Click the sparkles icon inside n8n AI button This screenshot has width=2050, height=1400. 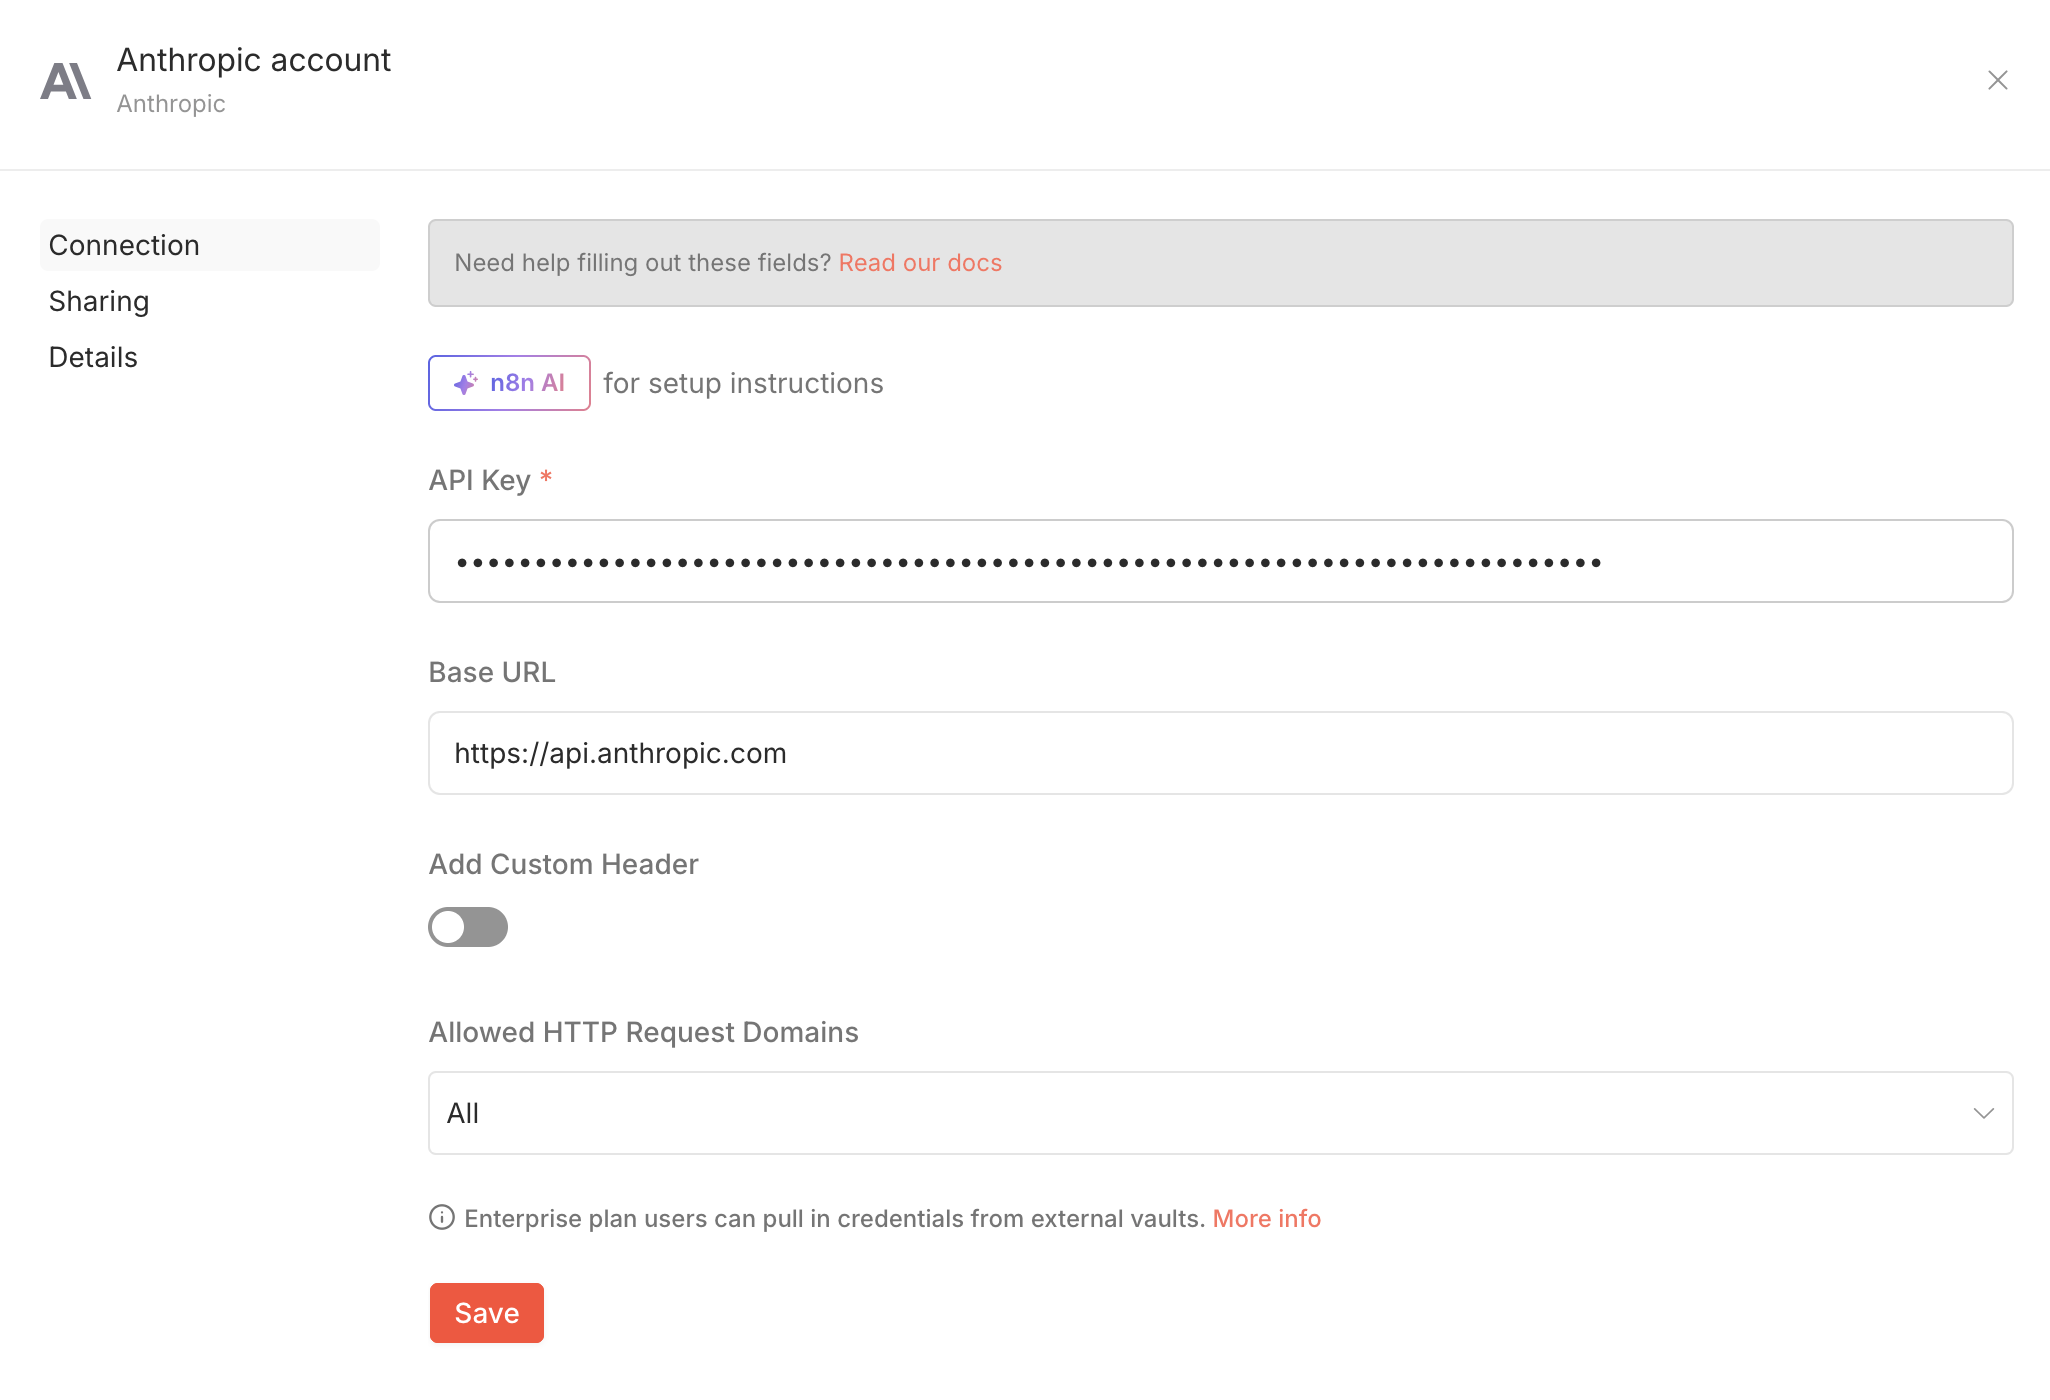point(465,382)
